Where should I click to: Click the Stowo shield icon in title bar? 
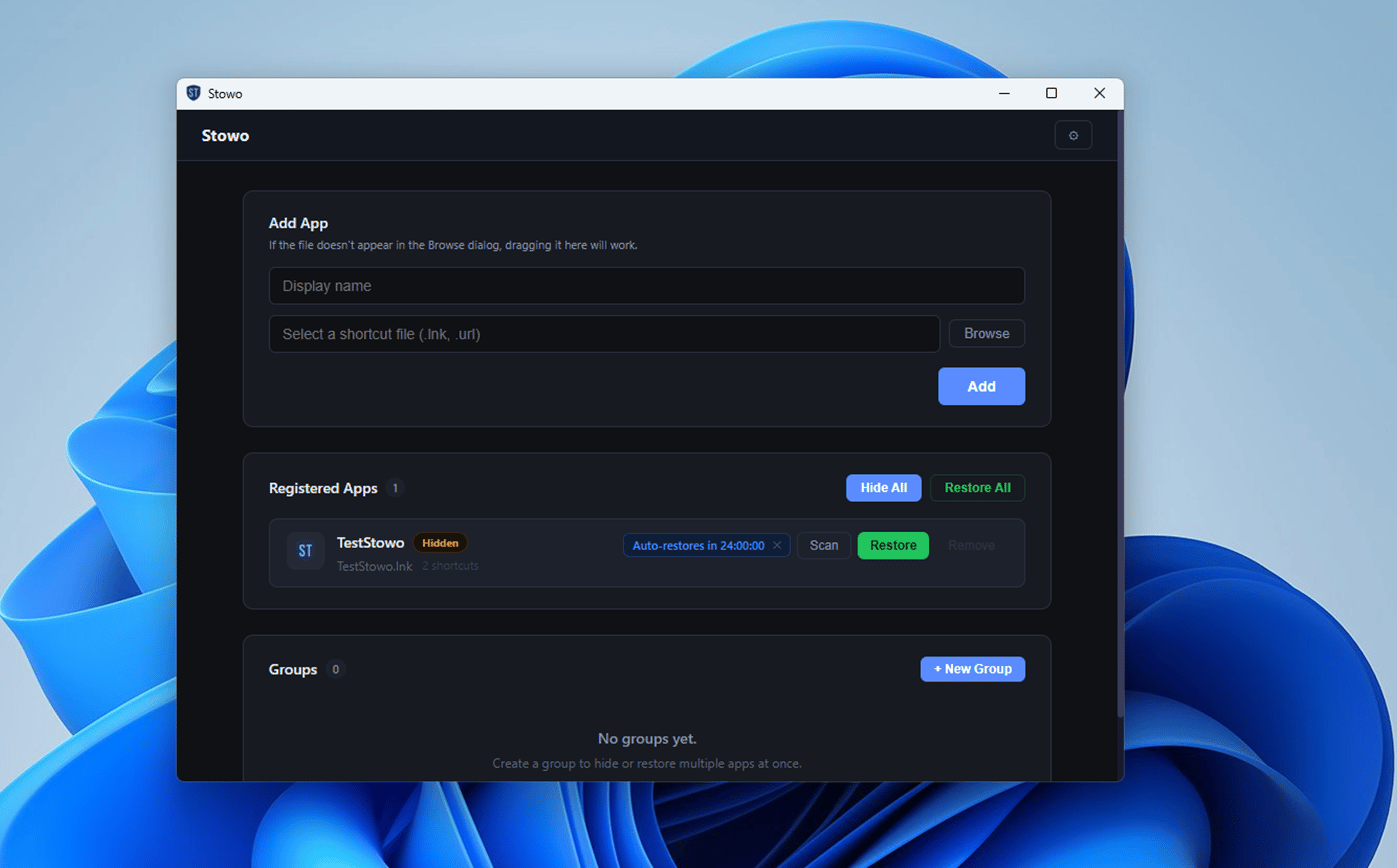click(x=194, y=93)
